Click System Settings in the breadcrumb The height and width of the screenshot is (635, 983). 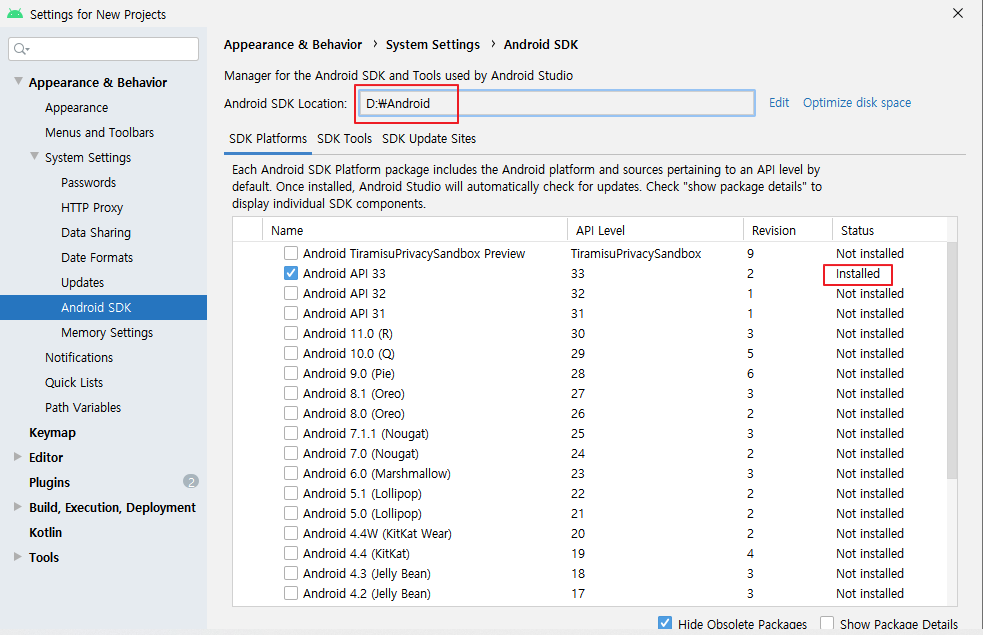433,45
